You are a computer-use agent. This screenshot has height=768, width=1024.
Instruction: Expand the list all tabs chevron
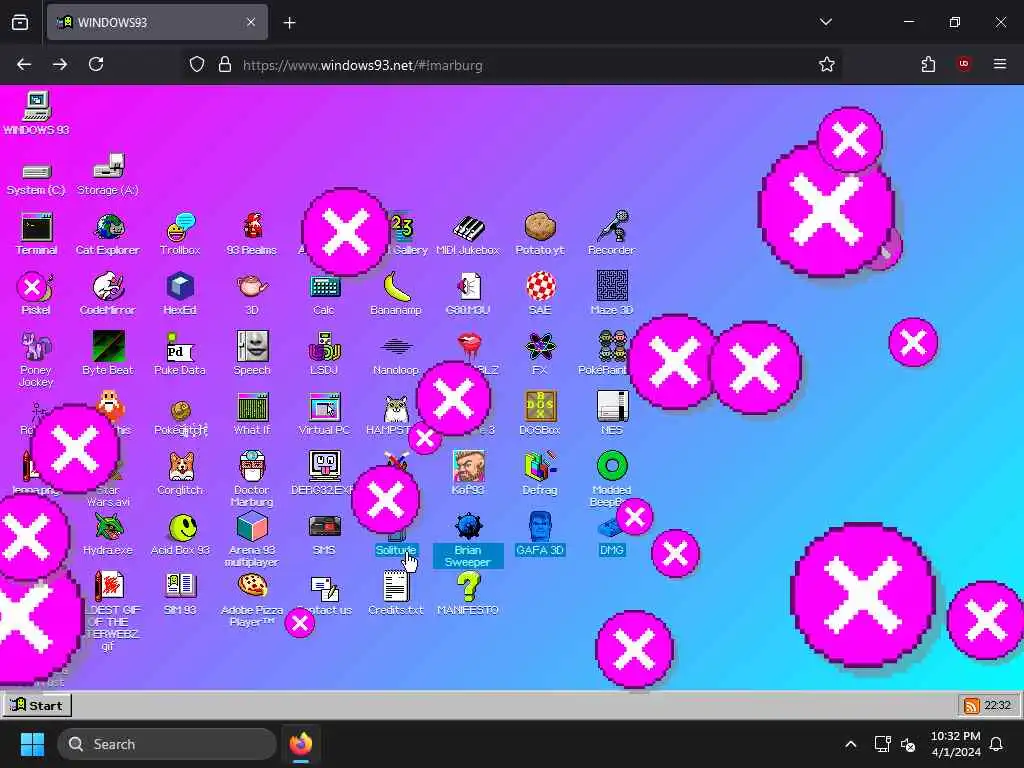pos(825,22)
